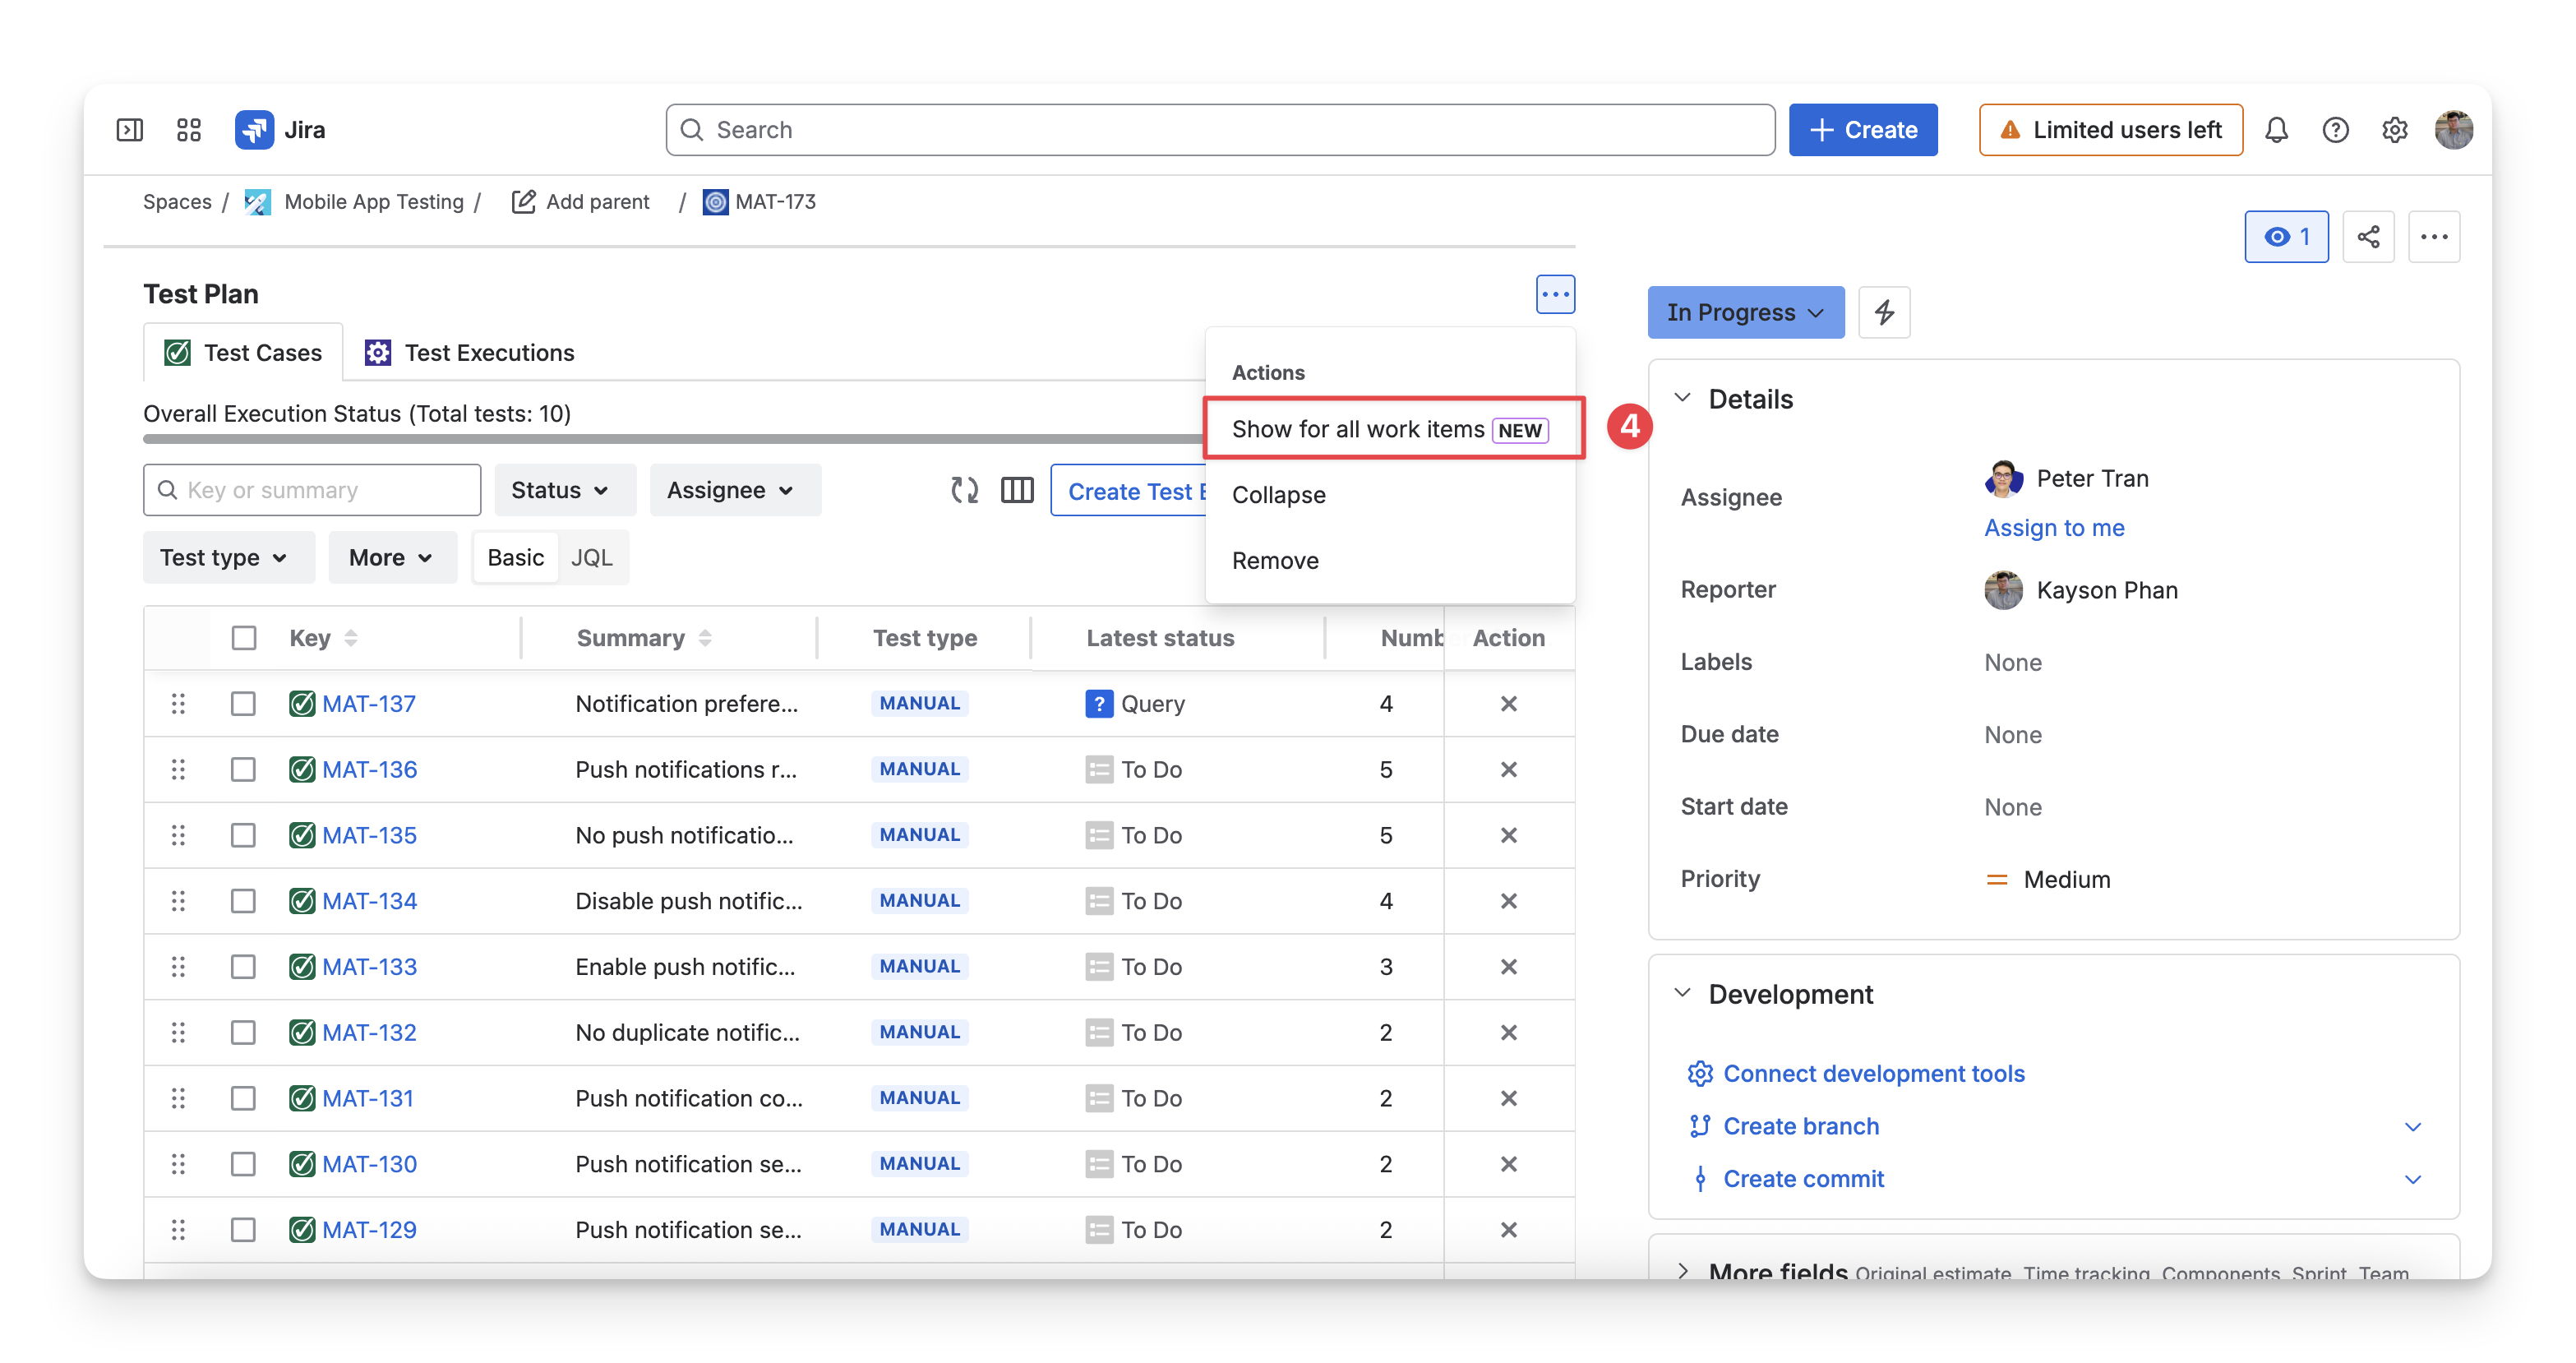The height and width of the screenshot is (1363, 2576).
Task: Open the notifications bell
Action: pyautogui.click(x=2276, y=130)
